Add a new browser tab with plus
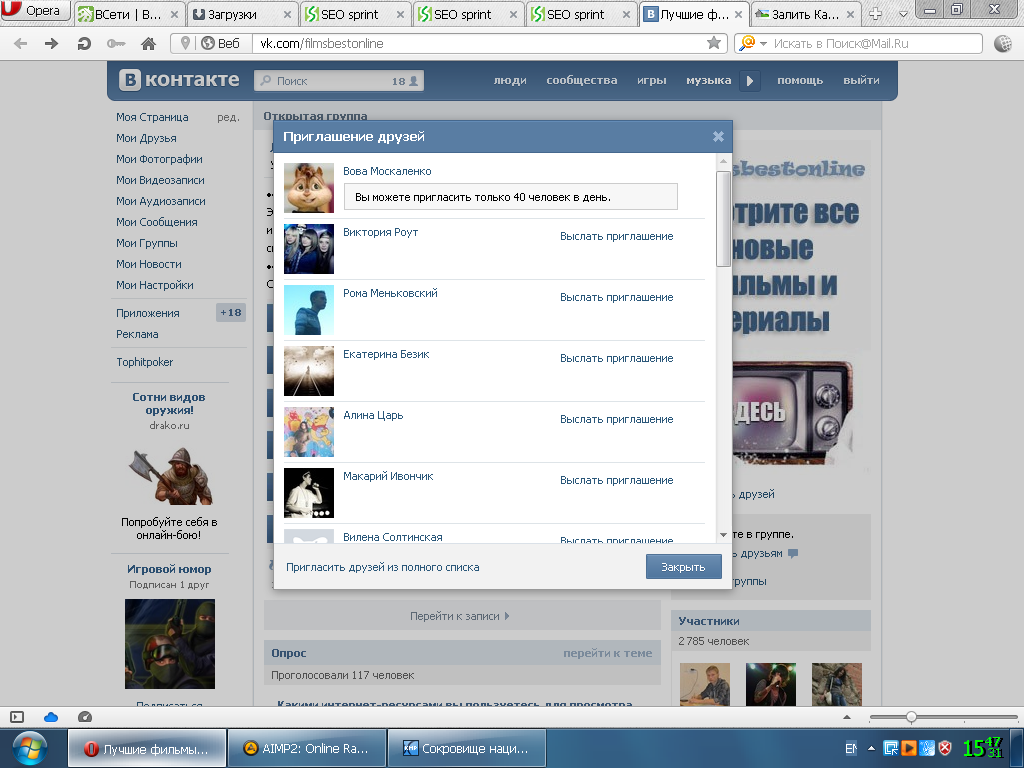Image resolution: width=1024 pixels, height=768 pixels. (875, 14)
